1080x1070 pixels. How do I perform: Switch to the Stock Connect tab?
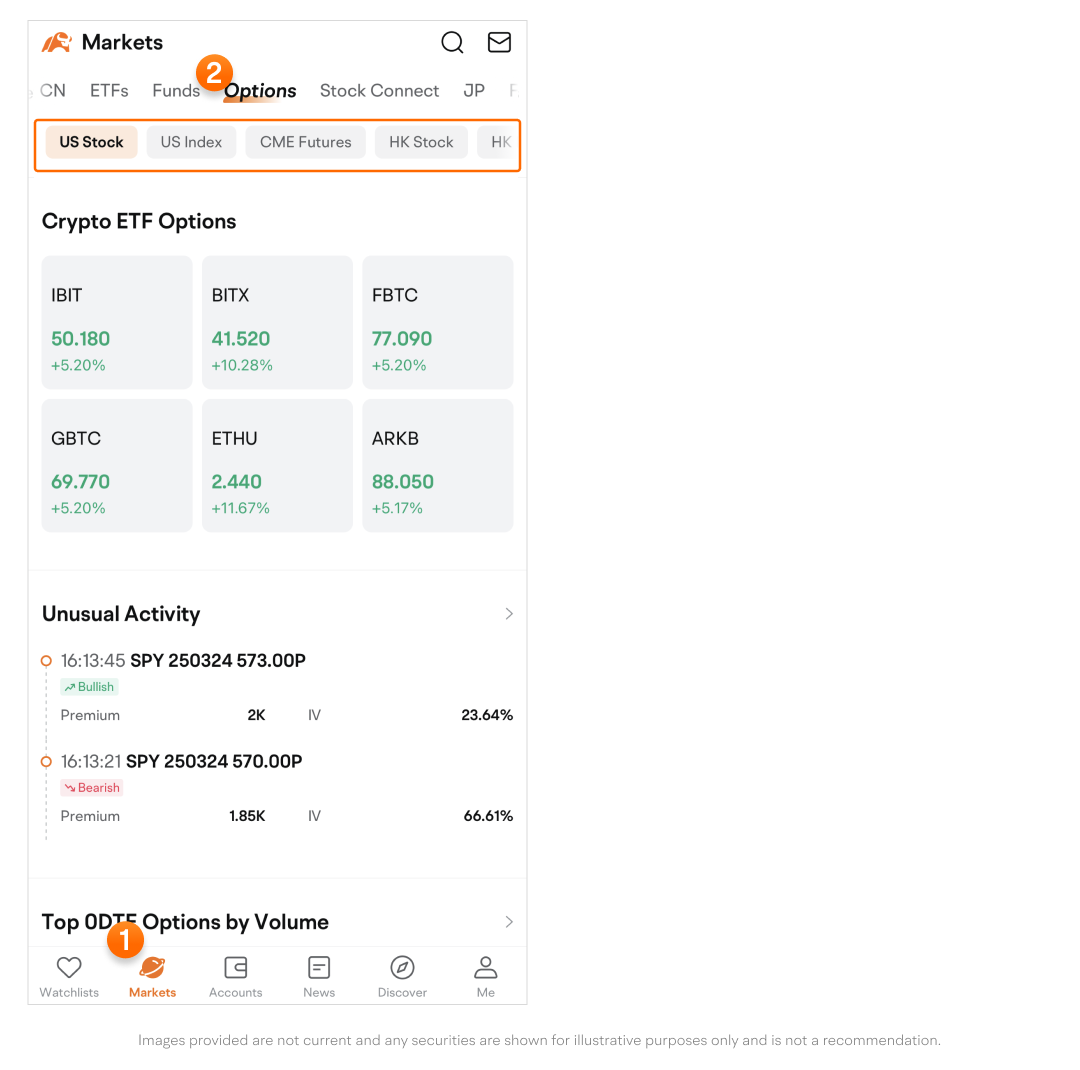click(x=379, y=91)
